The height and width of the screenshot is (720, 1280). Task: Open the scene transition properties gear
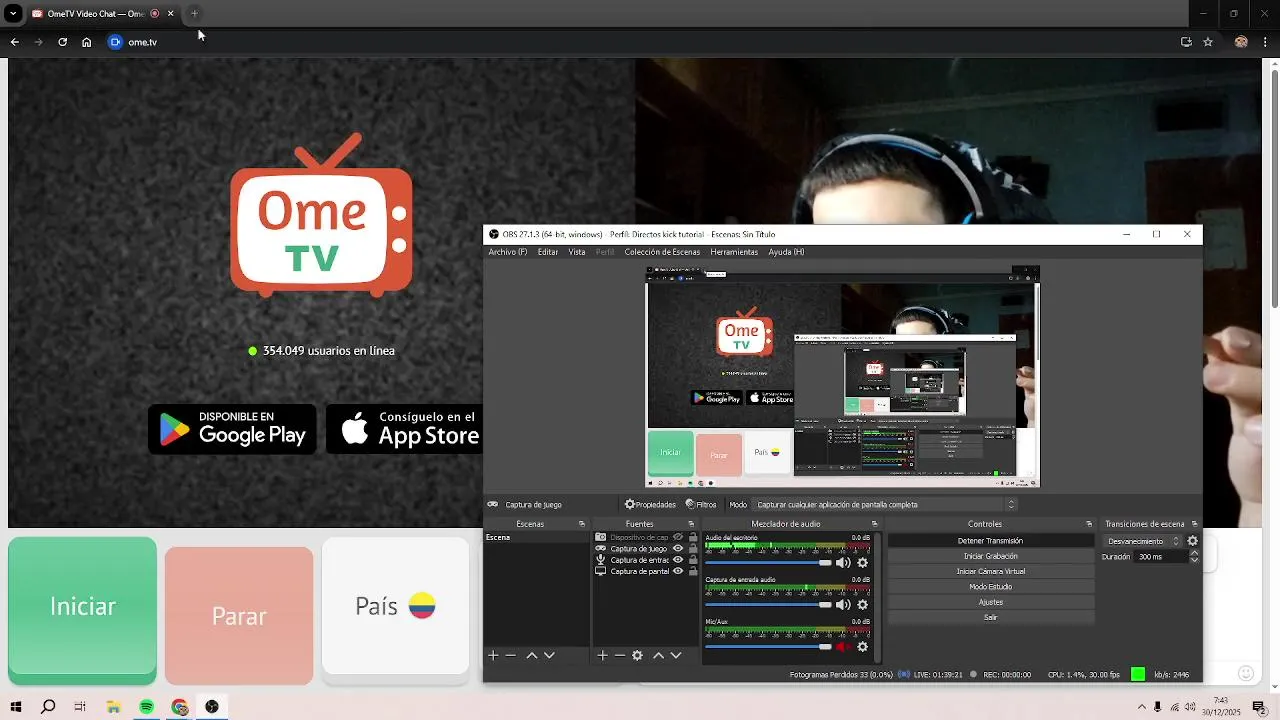pyautogui.click(x=1192, y=541)
